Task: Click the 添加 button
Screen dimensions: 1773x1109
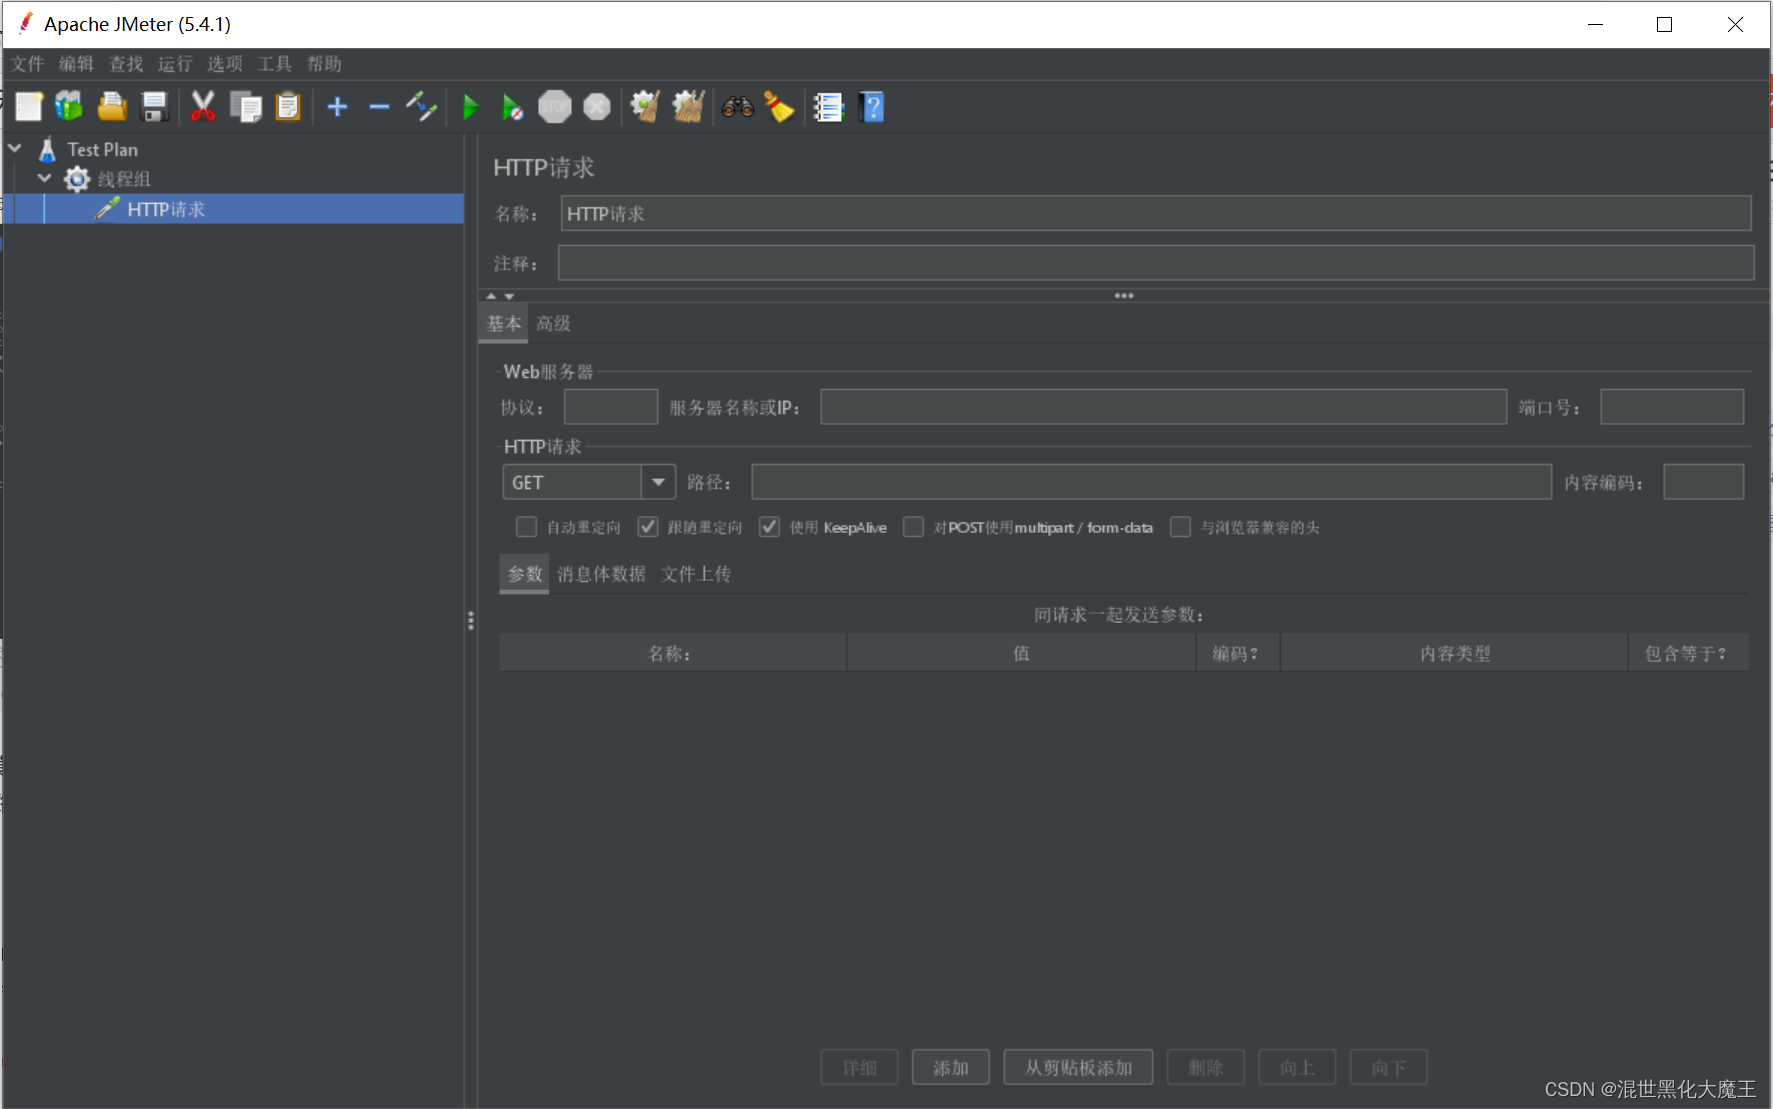Action: [951, 1068]
